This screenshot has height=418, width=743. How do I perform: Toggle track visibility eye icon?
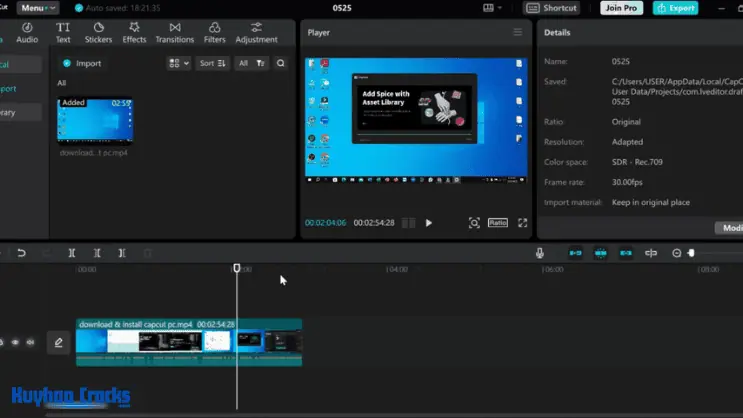tap(15, 342)
